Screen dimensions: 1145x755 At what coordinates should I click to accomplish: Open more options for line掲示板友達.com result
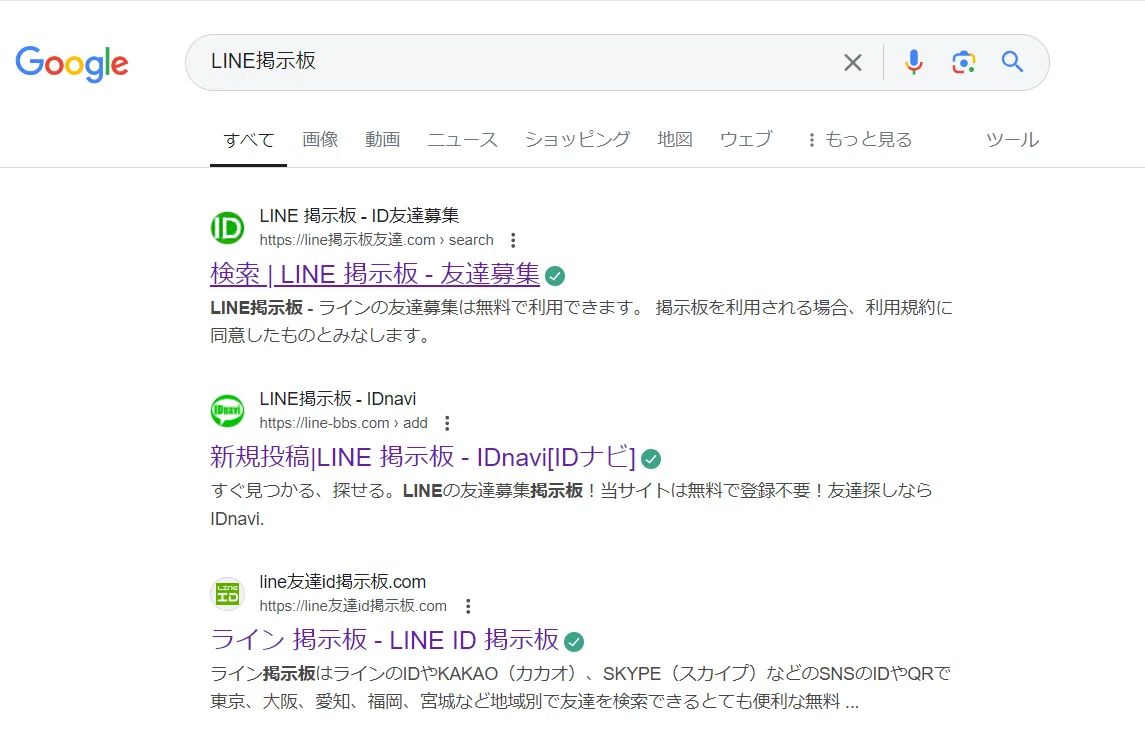pyautogui.click(x=513, y=240)
